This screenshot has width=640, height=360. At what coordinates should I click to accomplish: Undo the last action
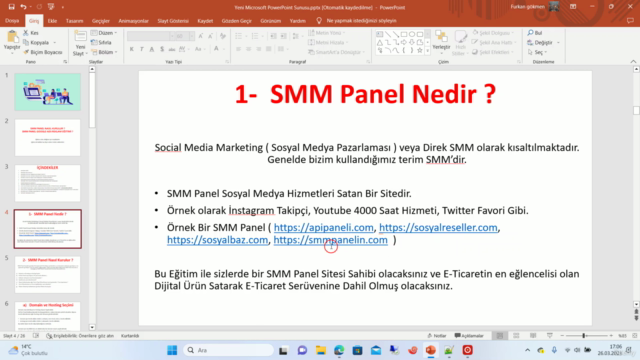23,7
